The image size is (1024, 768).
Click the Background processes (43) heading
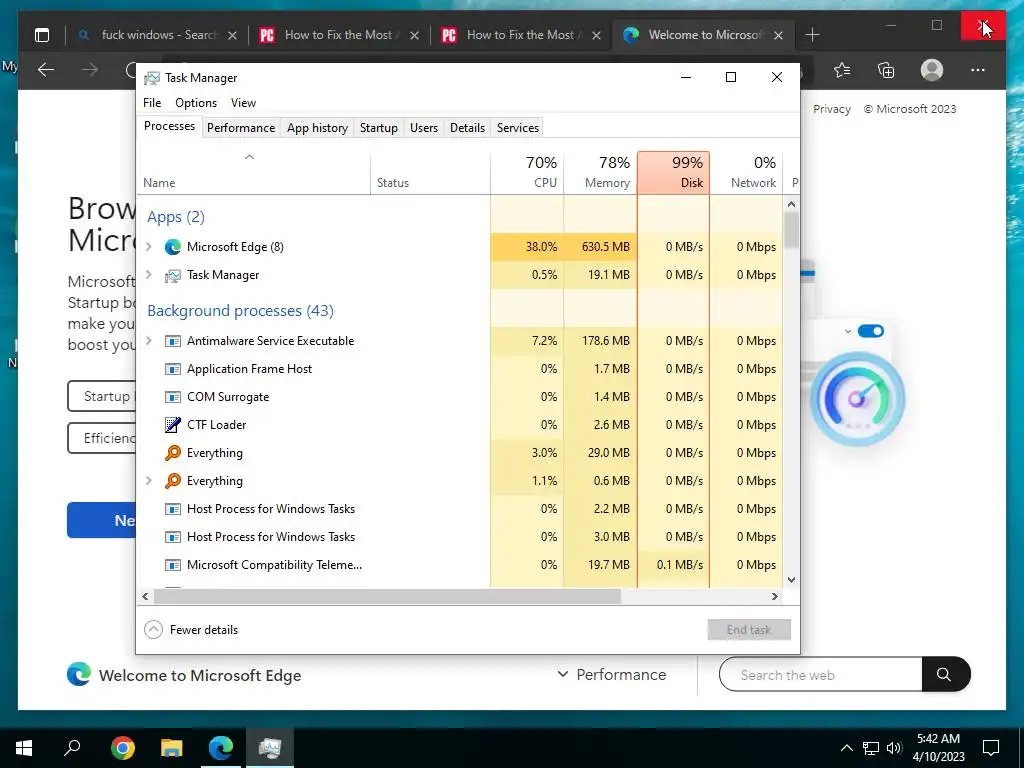[240, 311]
